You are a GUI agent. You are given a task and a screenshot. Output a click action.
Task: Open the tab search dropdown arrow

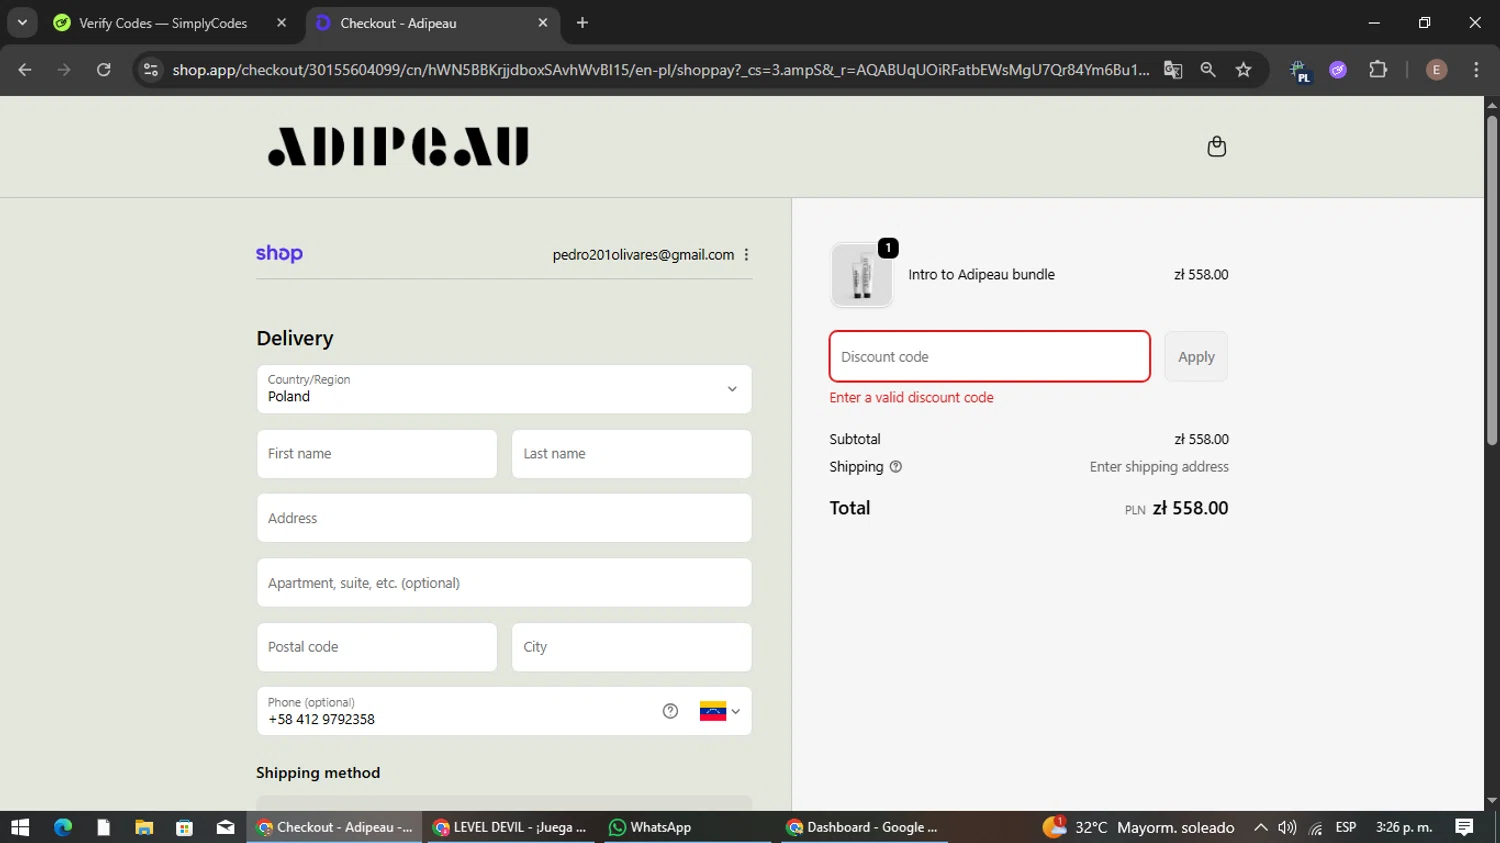22,23
